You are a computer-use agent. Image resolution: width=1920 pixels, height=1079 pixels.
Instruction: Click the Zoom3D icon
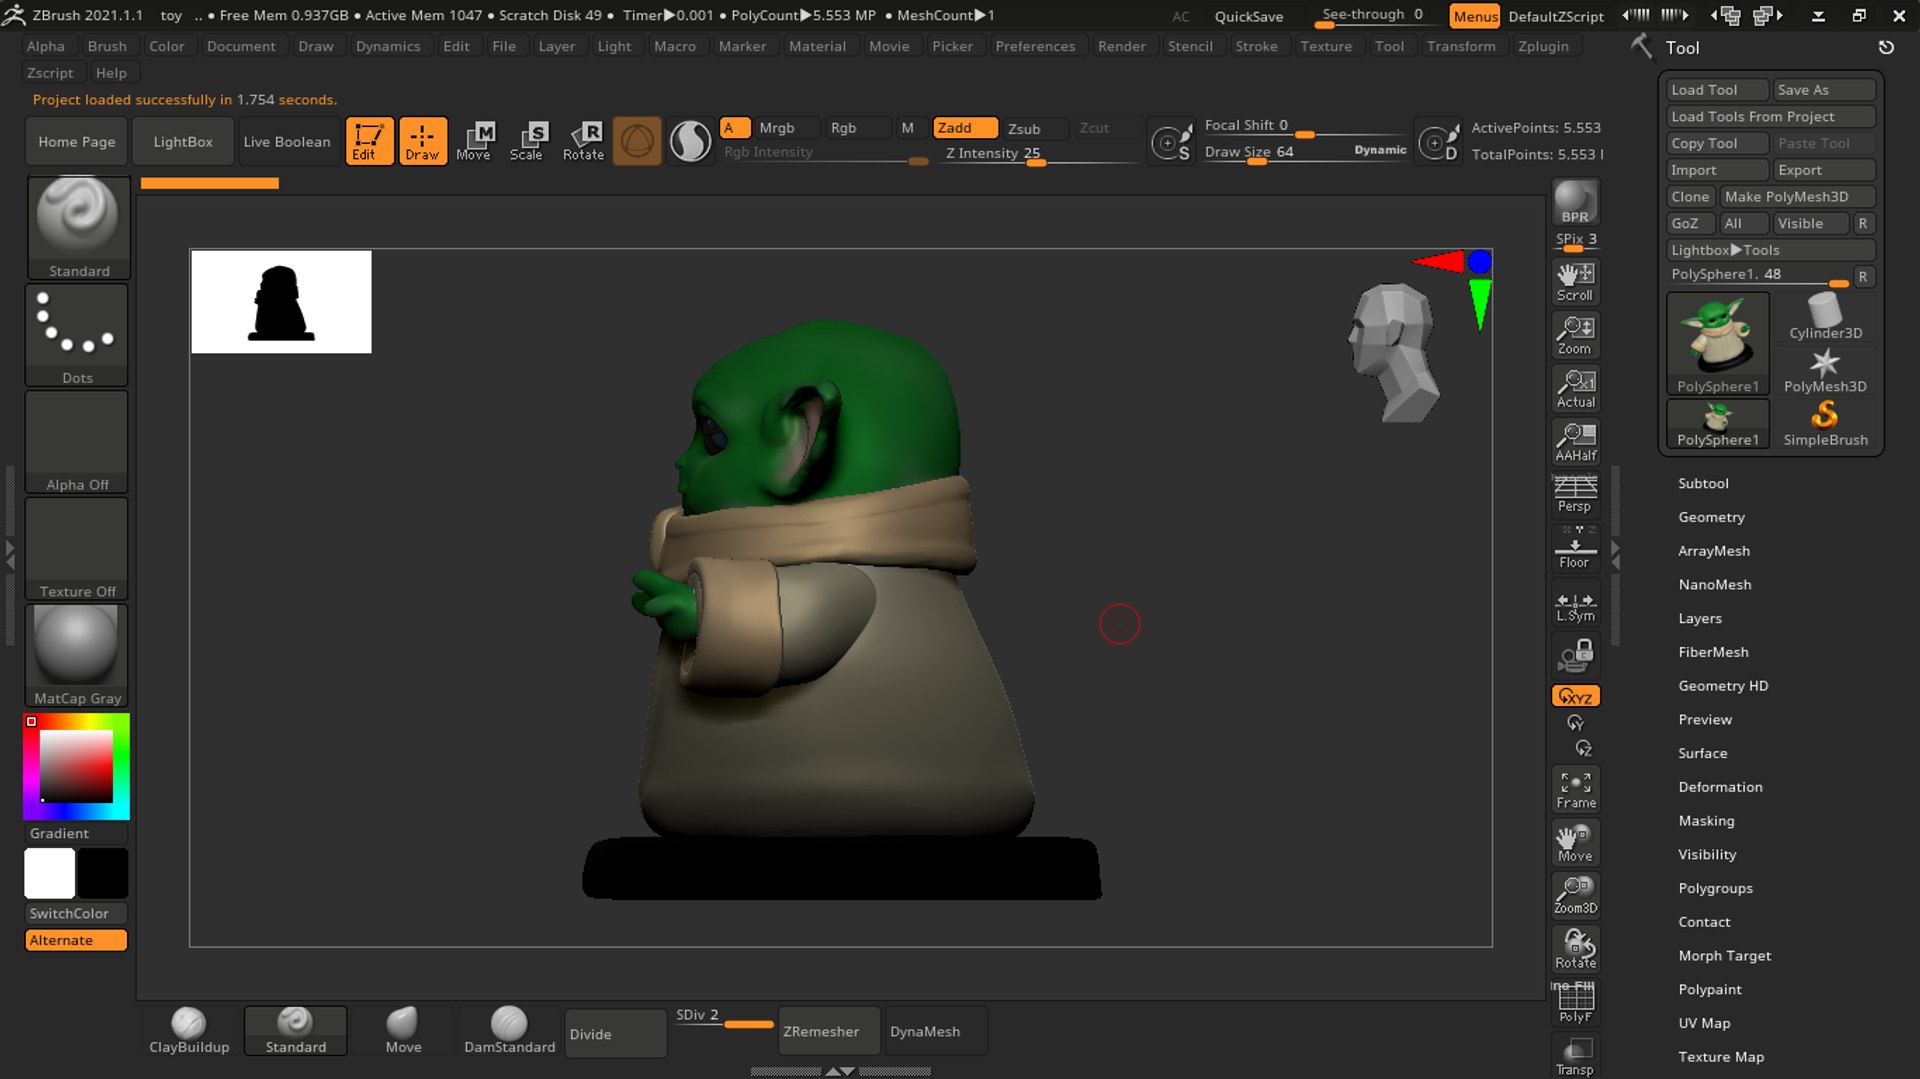(1575, 895)
